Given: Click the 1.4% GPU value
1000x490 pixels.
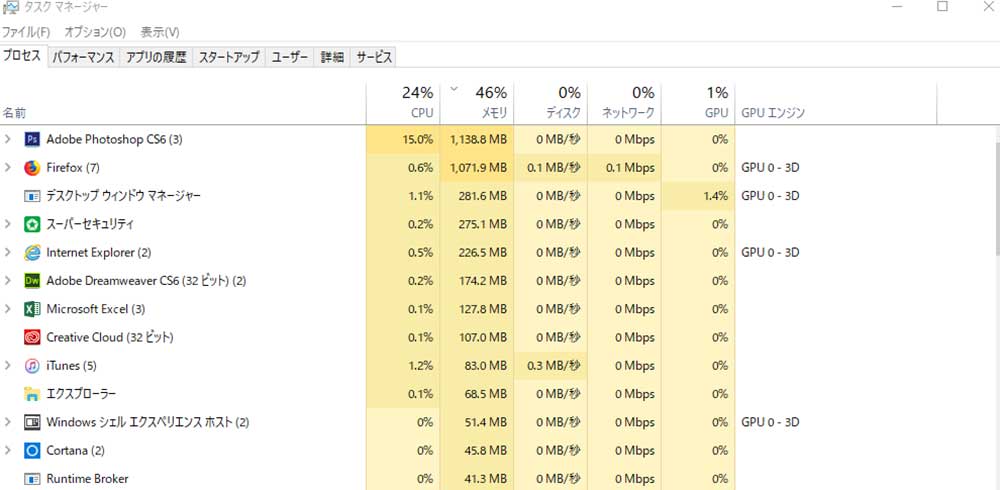Looking at the screenshot, I should click(716, 196).
